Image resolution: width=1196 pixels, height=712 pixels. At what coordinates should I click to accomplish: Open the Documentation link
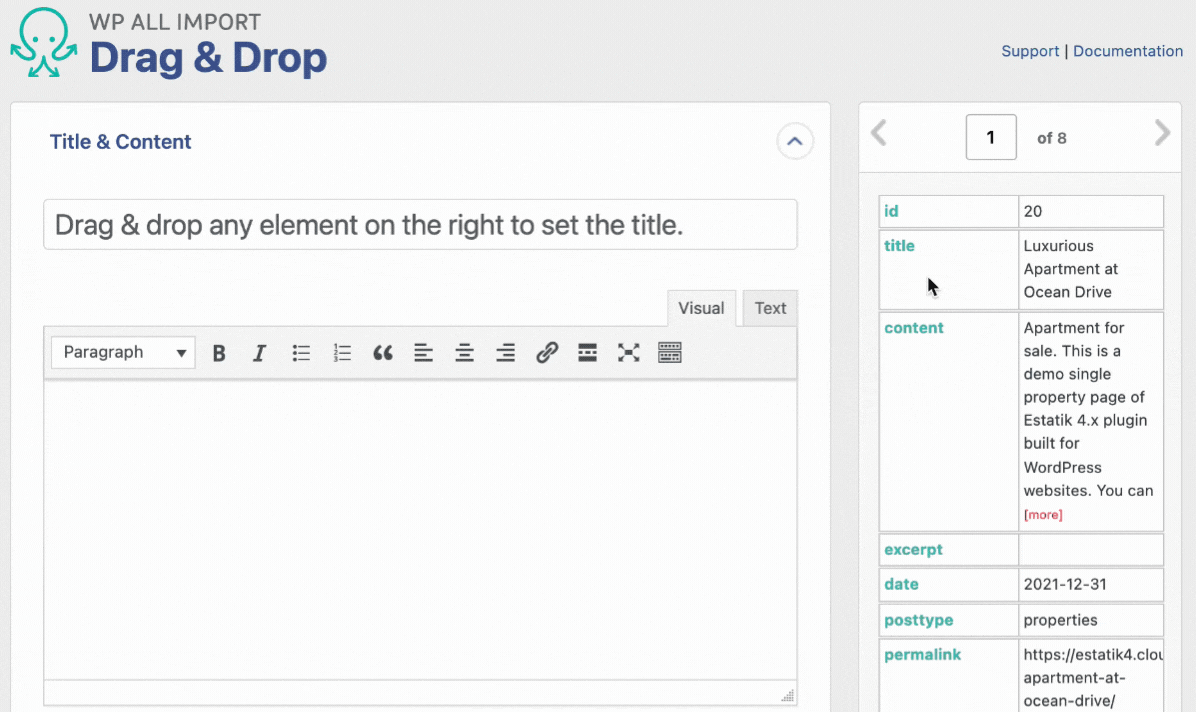[1128, 51]
